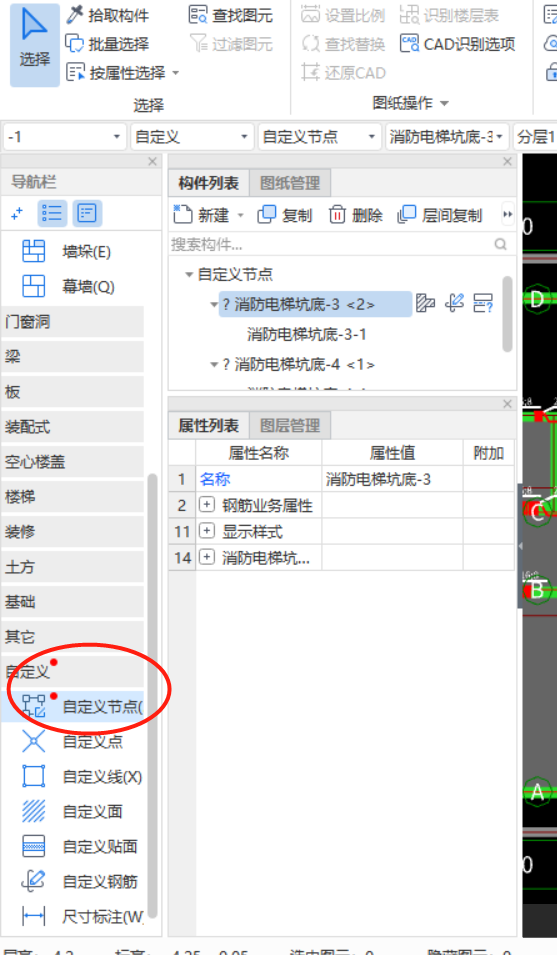Switch navigation bar to detail view icon

[86, 213]
